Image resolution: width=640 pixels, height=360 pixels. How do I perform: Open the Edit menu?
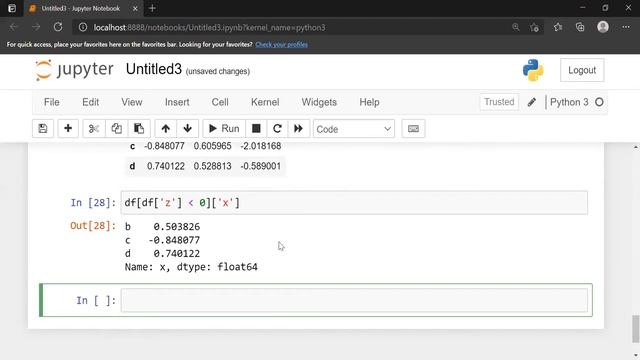coord(91,102)
